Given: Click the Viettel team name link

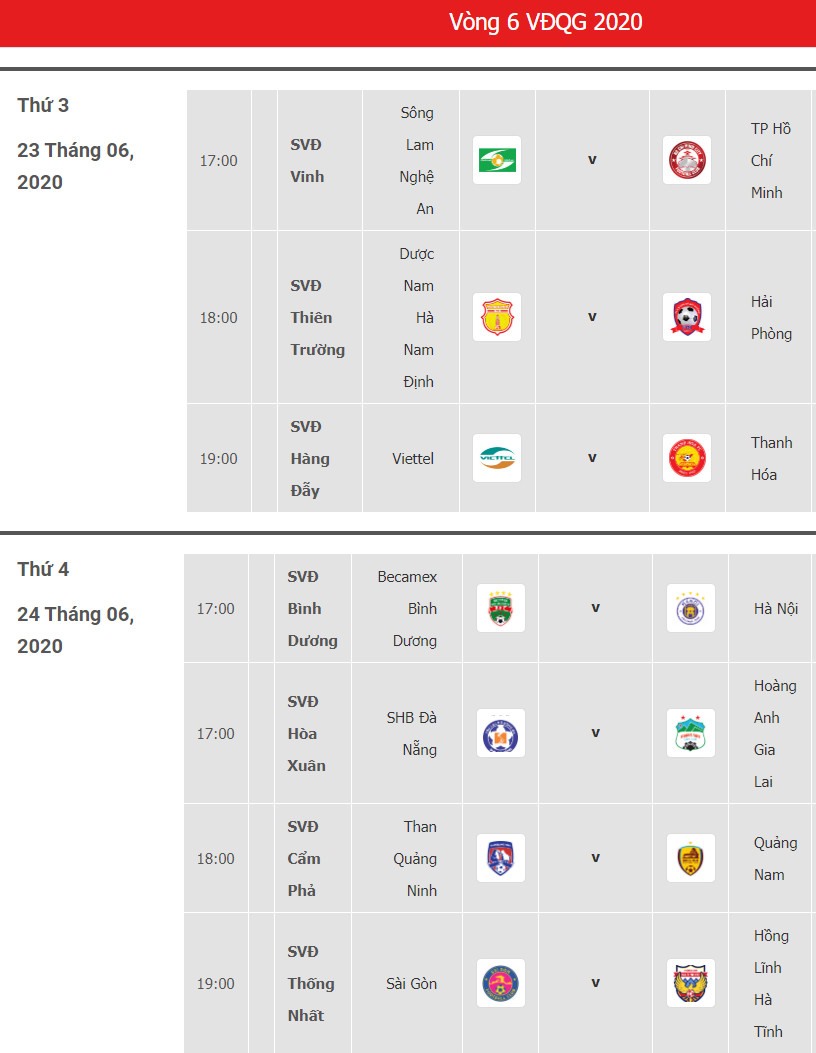Looking at the screenshot, I should 413,459.
